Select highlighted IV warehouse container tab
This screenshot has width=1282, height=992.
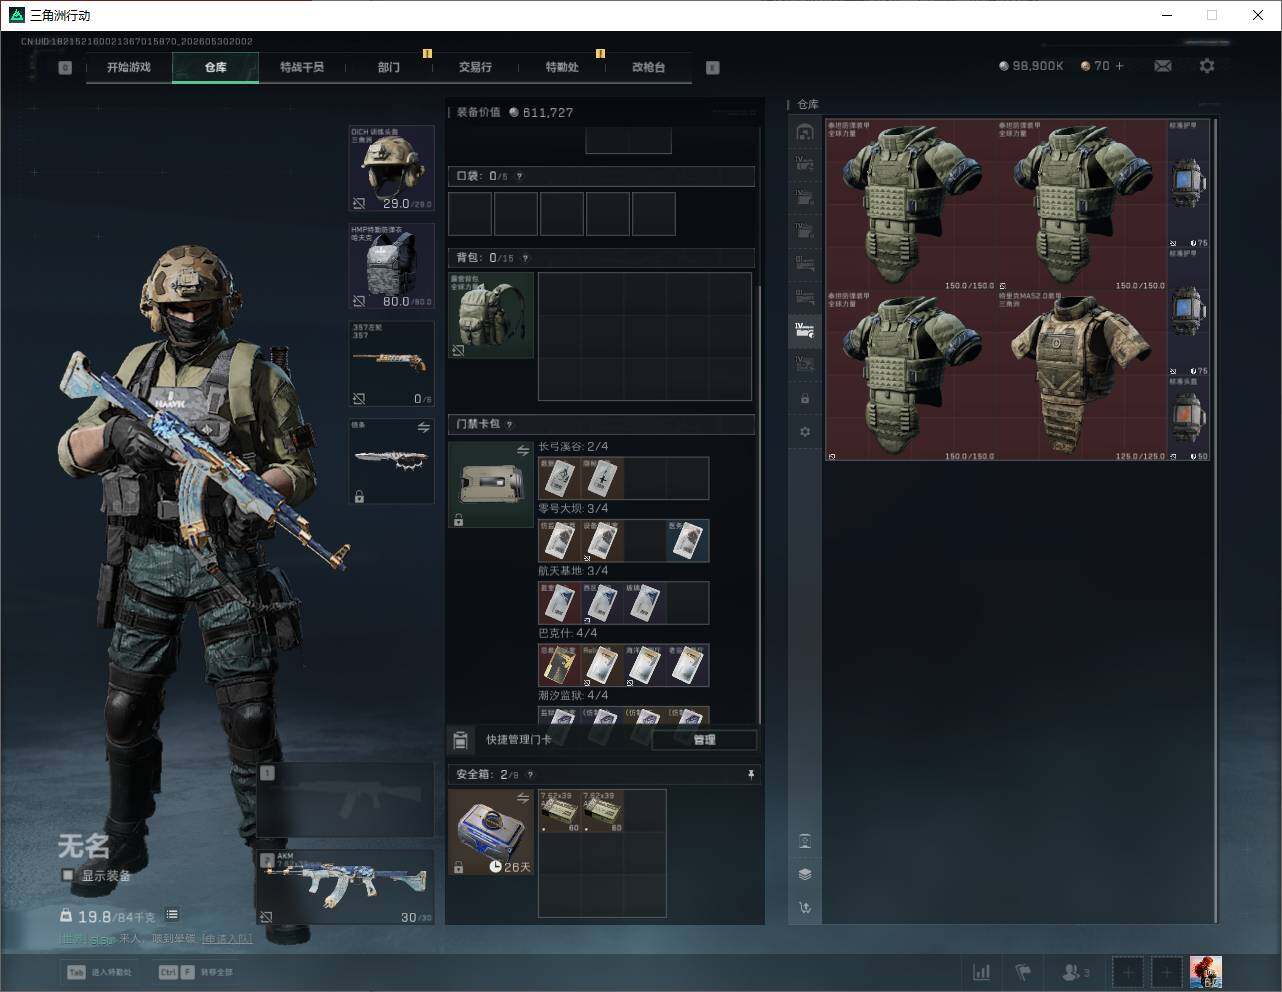tap(805, 329)
